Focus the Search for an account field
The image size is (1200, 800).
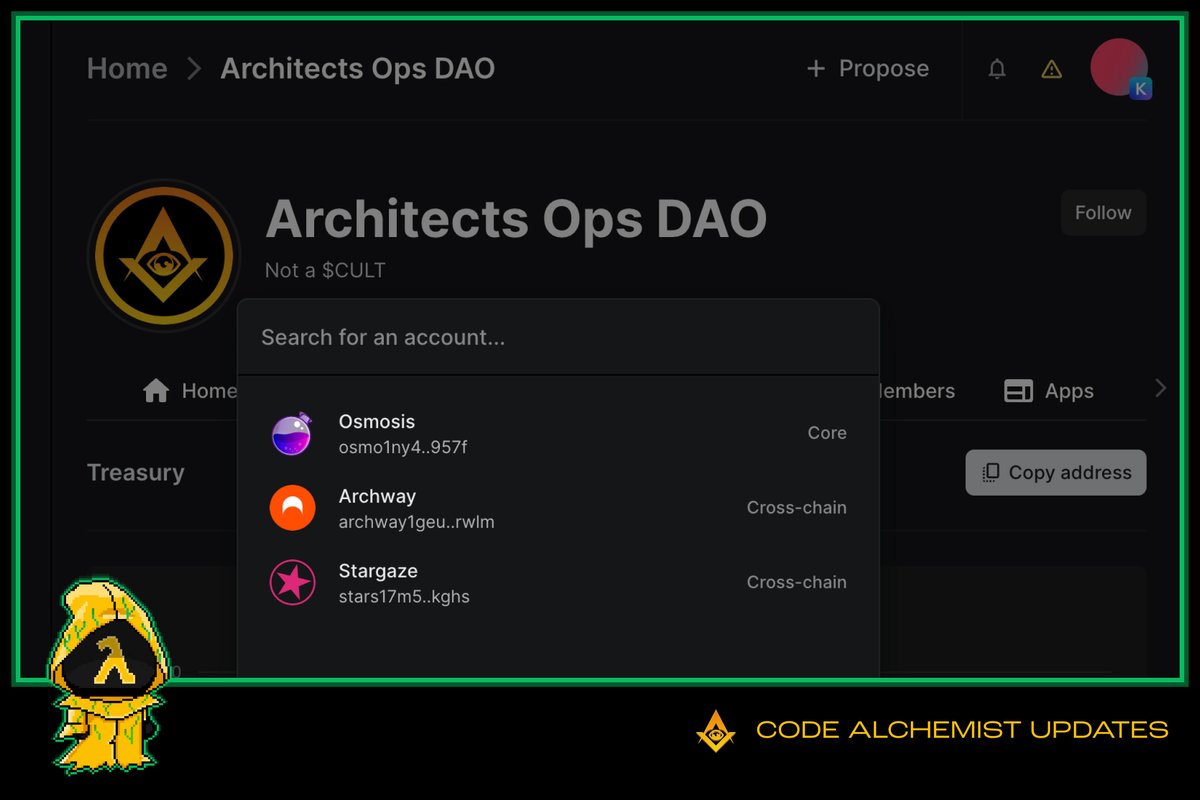click(x=558, y=337)
